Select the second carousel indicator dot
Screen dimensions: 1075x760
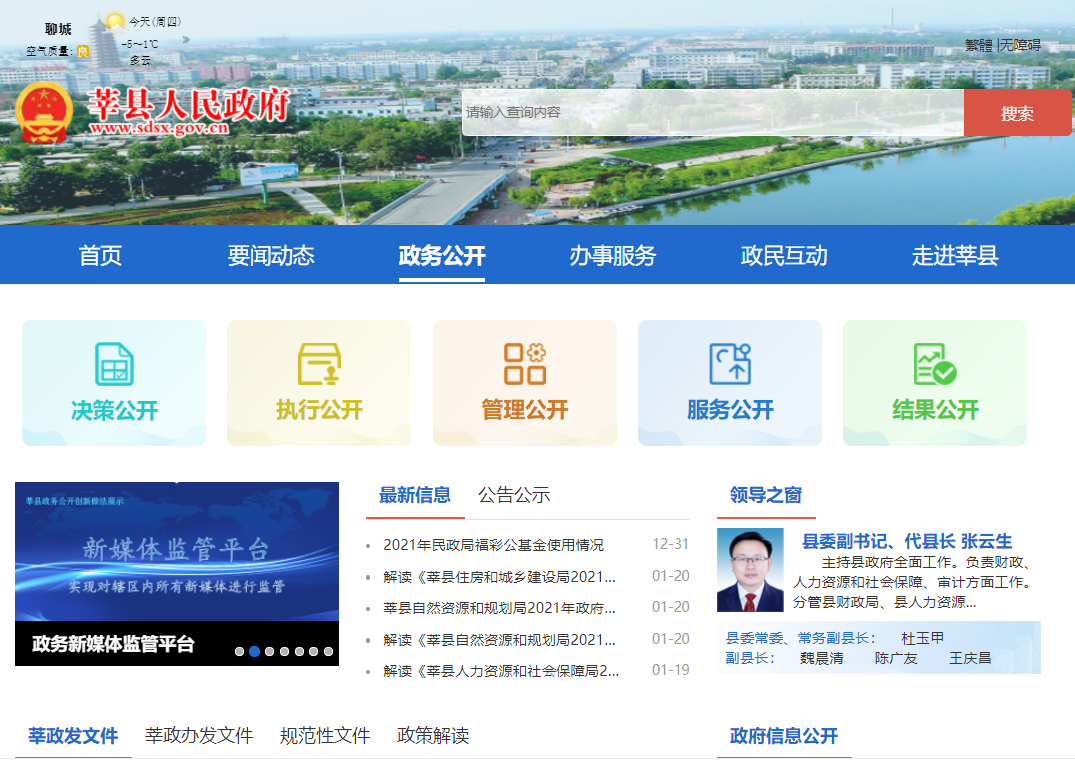click(254, 651)
